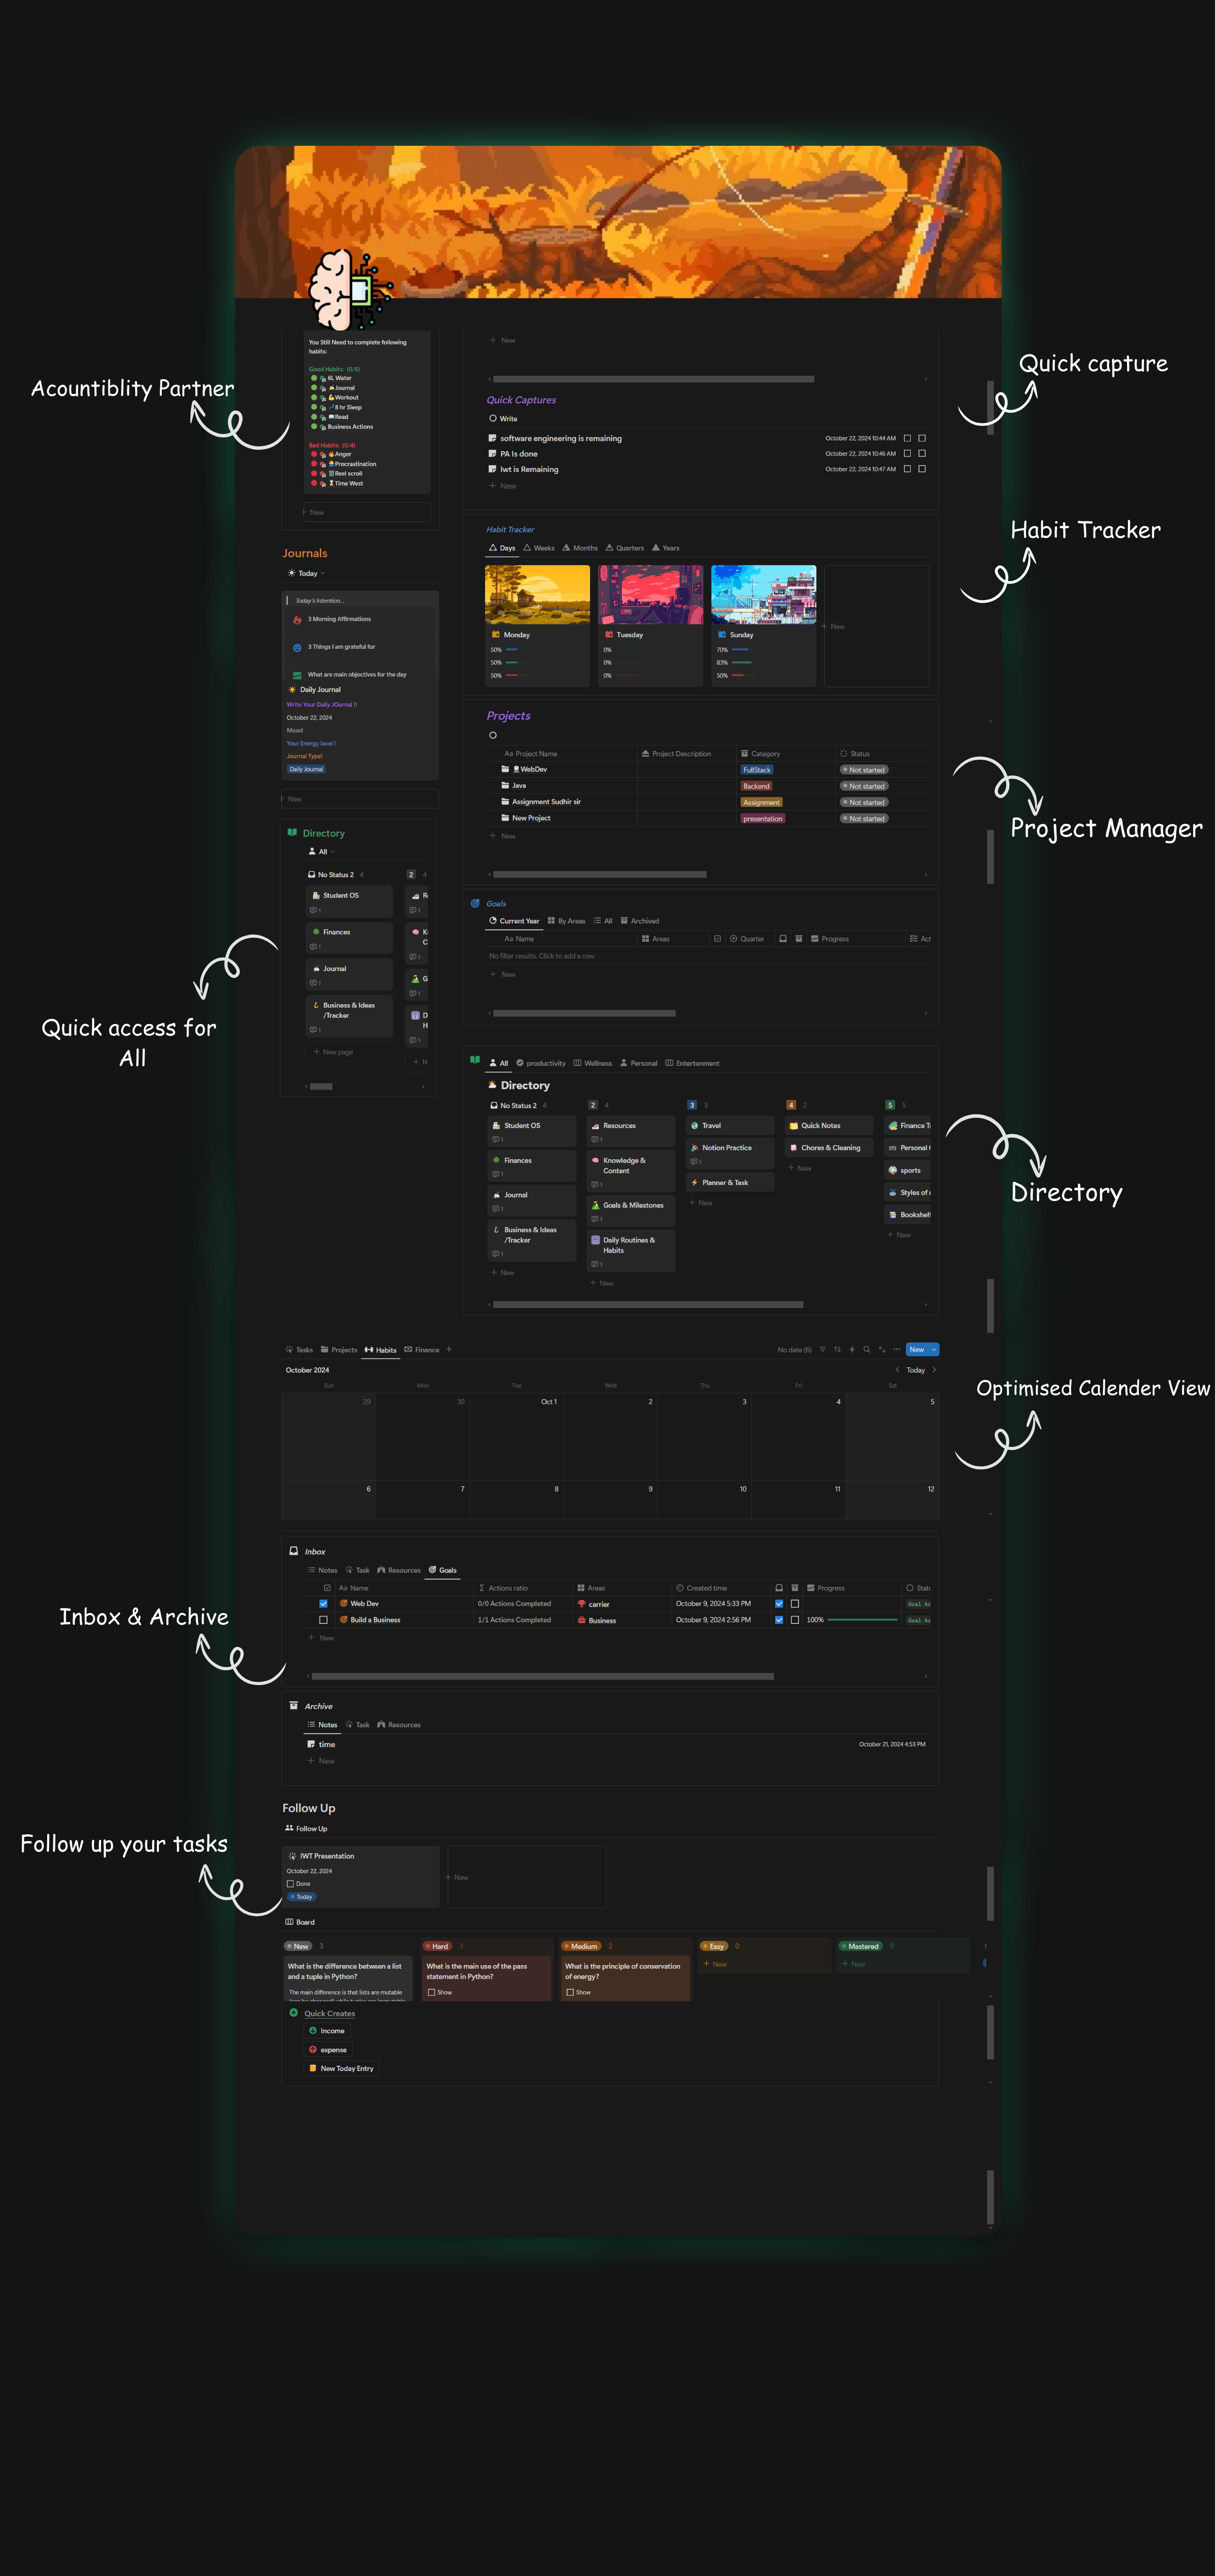Click the Income quick create button
This screenshot has width=1215, height=2576.
click(327, 2031)
